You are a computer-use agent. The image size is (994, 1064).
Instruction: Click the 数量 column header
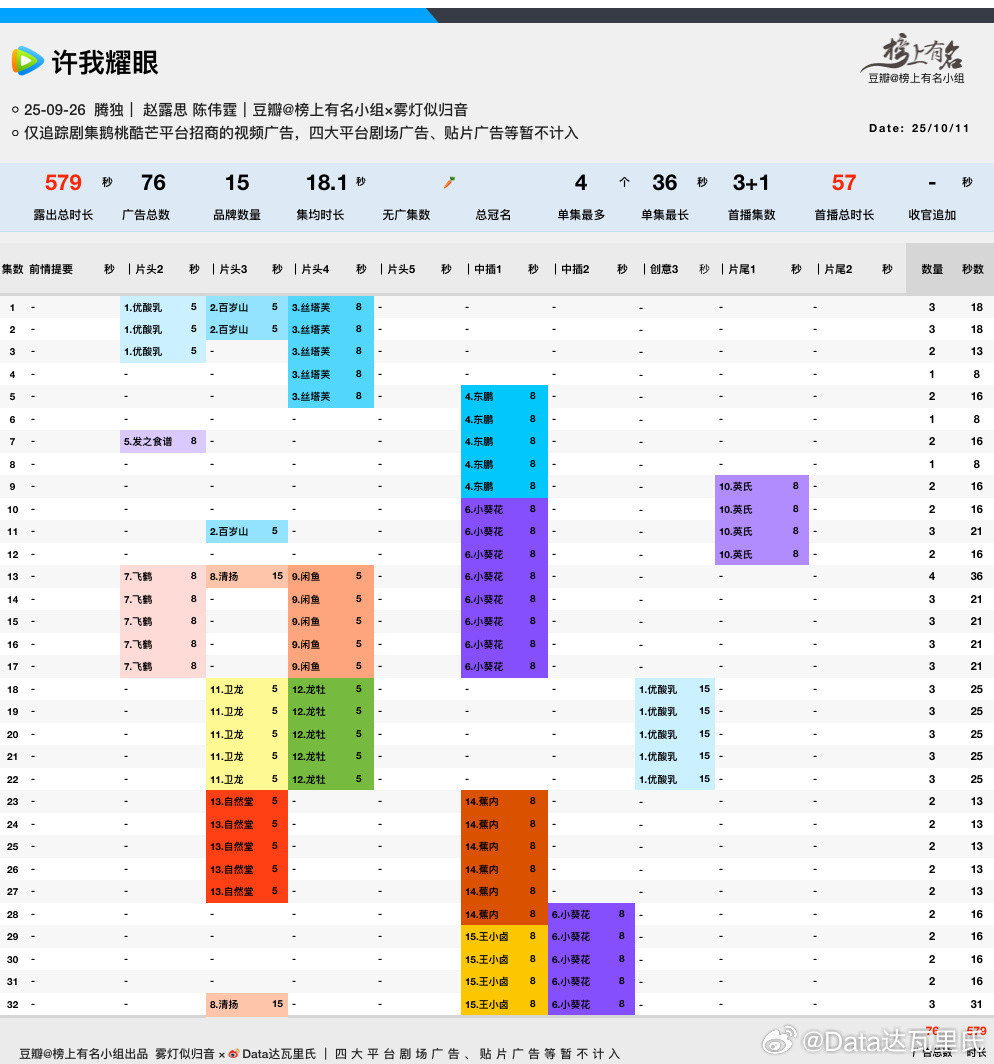pyautogui.click(x=932, y=269)
